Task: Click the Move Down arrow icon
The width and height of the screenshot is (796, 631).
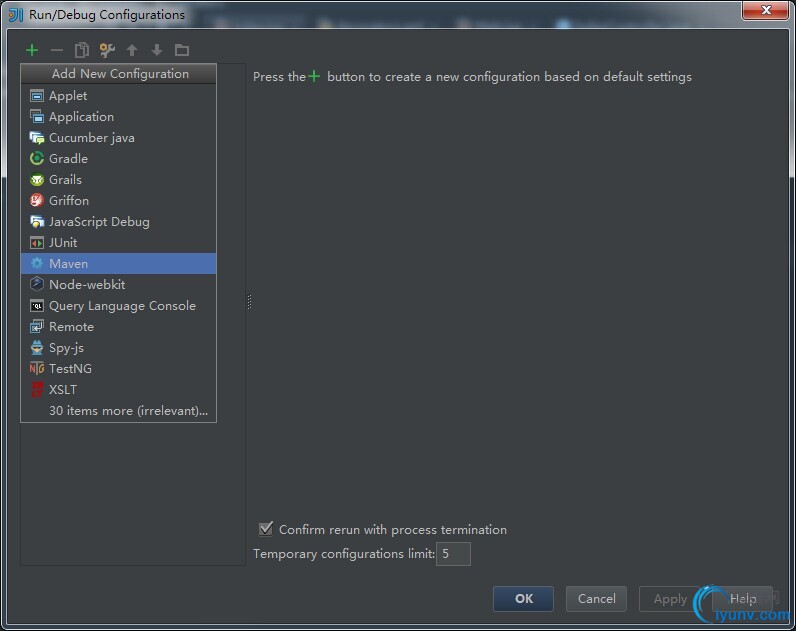Action: coord(157,50)
